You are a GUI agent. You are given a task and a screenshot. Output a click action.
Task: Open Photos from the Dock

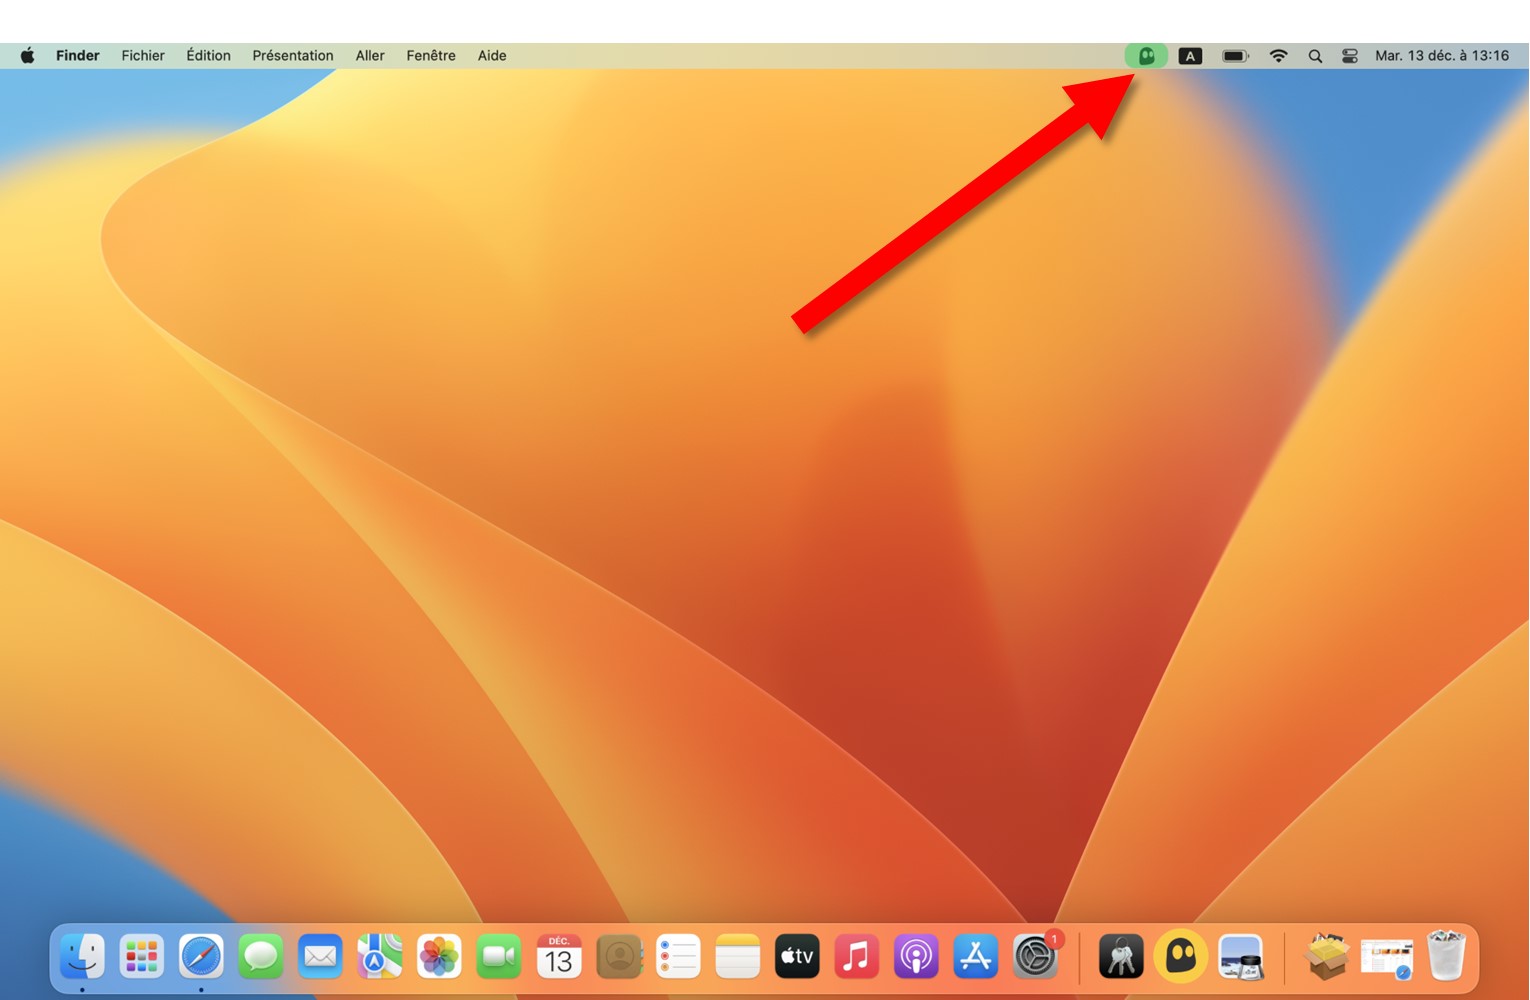point(439,957)
